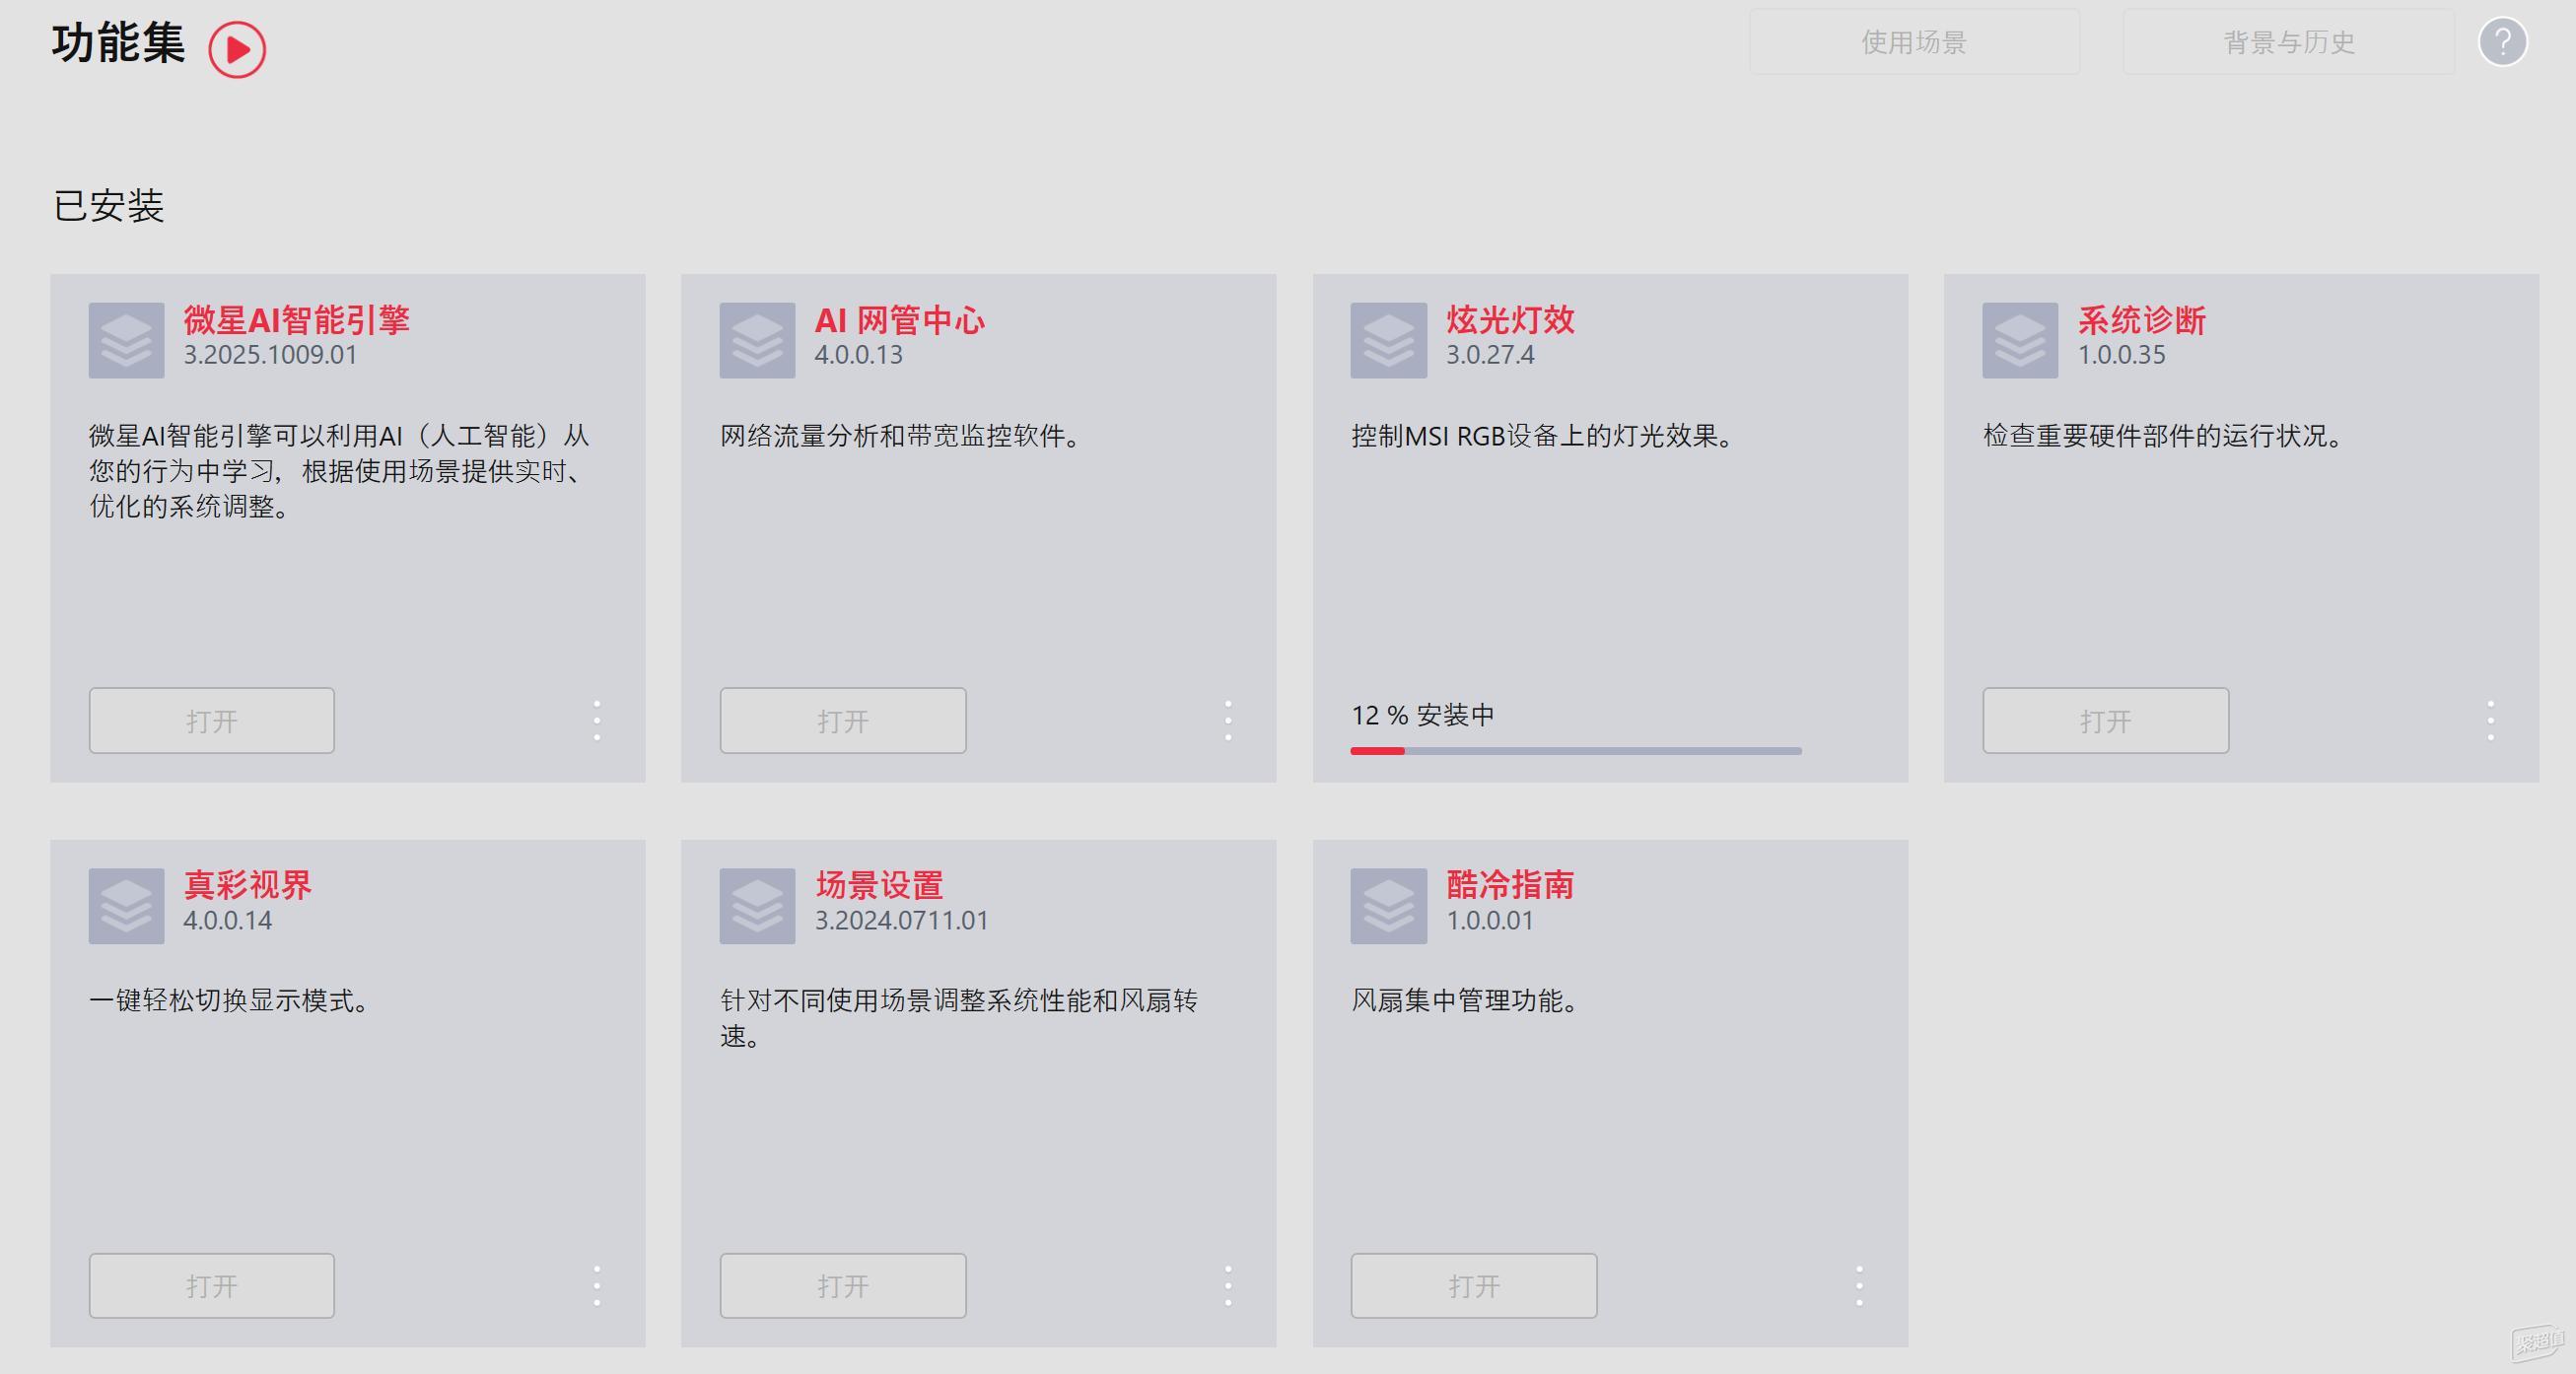Open the 微星AI智能引擎 feature icon
This screenshot has height=1374, width=2576.
(x=125, y=340)
